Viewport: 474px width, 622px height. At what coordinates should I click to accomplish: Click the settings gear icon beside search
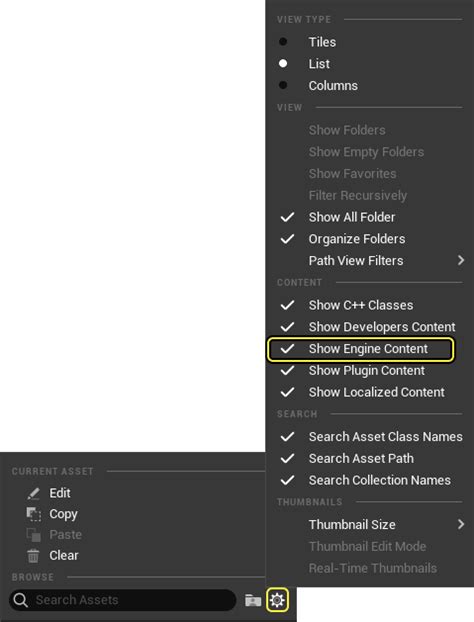tap(277, 600)
